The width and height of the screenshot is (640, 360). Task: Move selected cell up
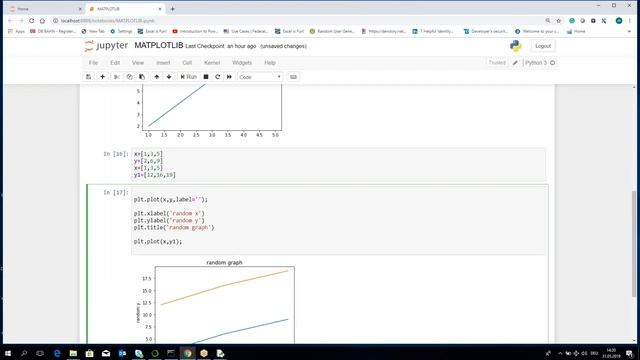click(156, 77)
